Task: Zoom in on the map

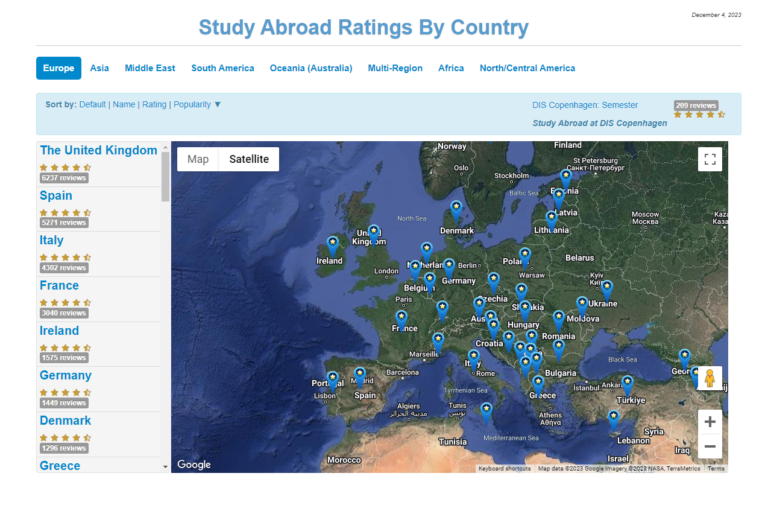Action: pyautogui.click(x=710, y=422)
